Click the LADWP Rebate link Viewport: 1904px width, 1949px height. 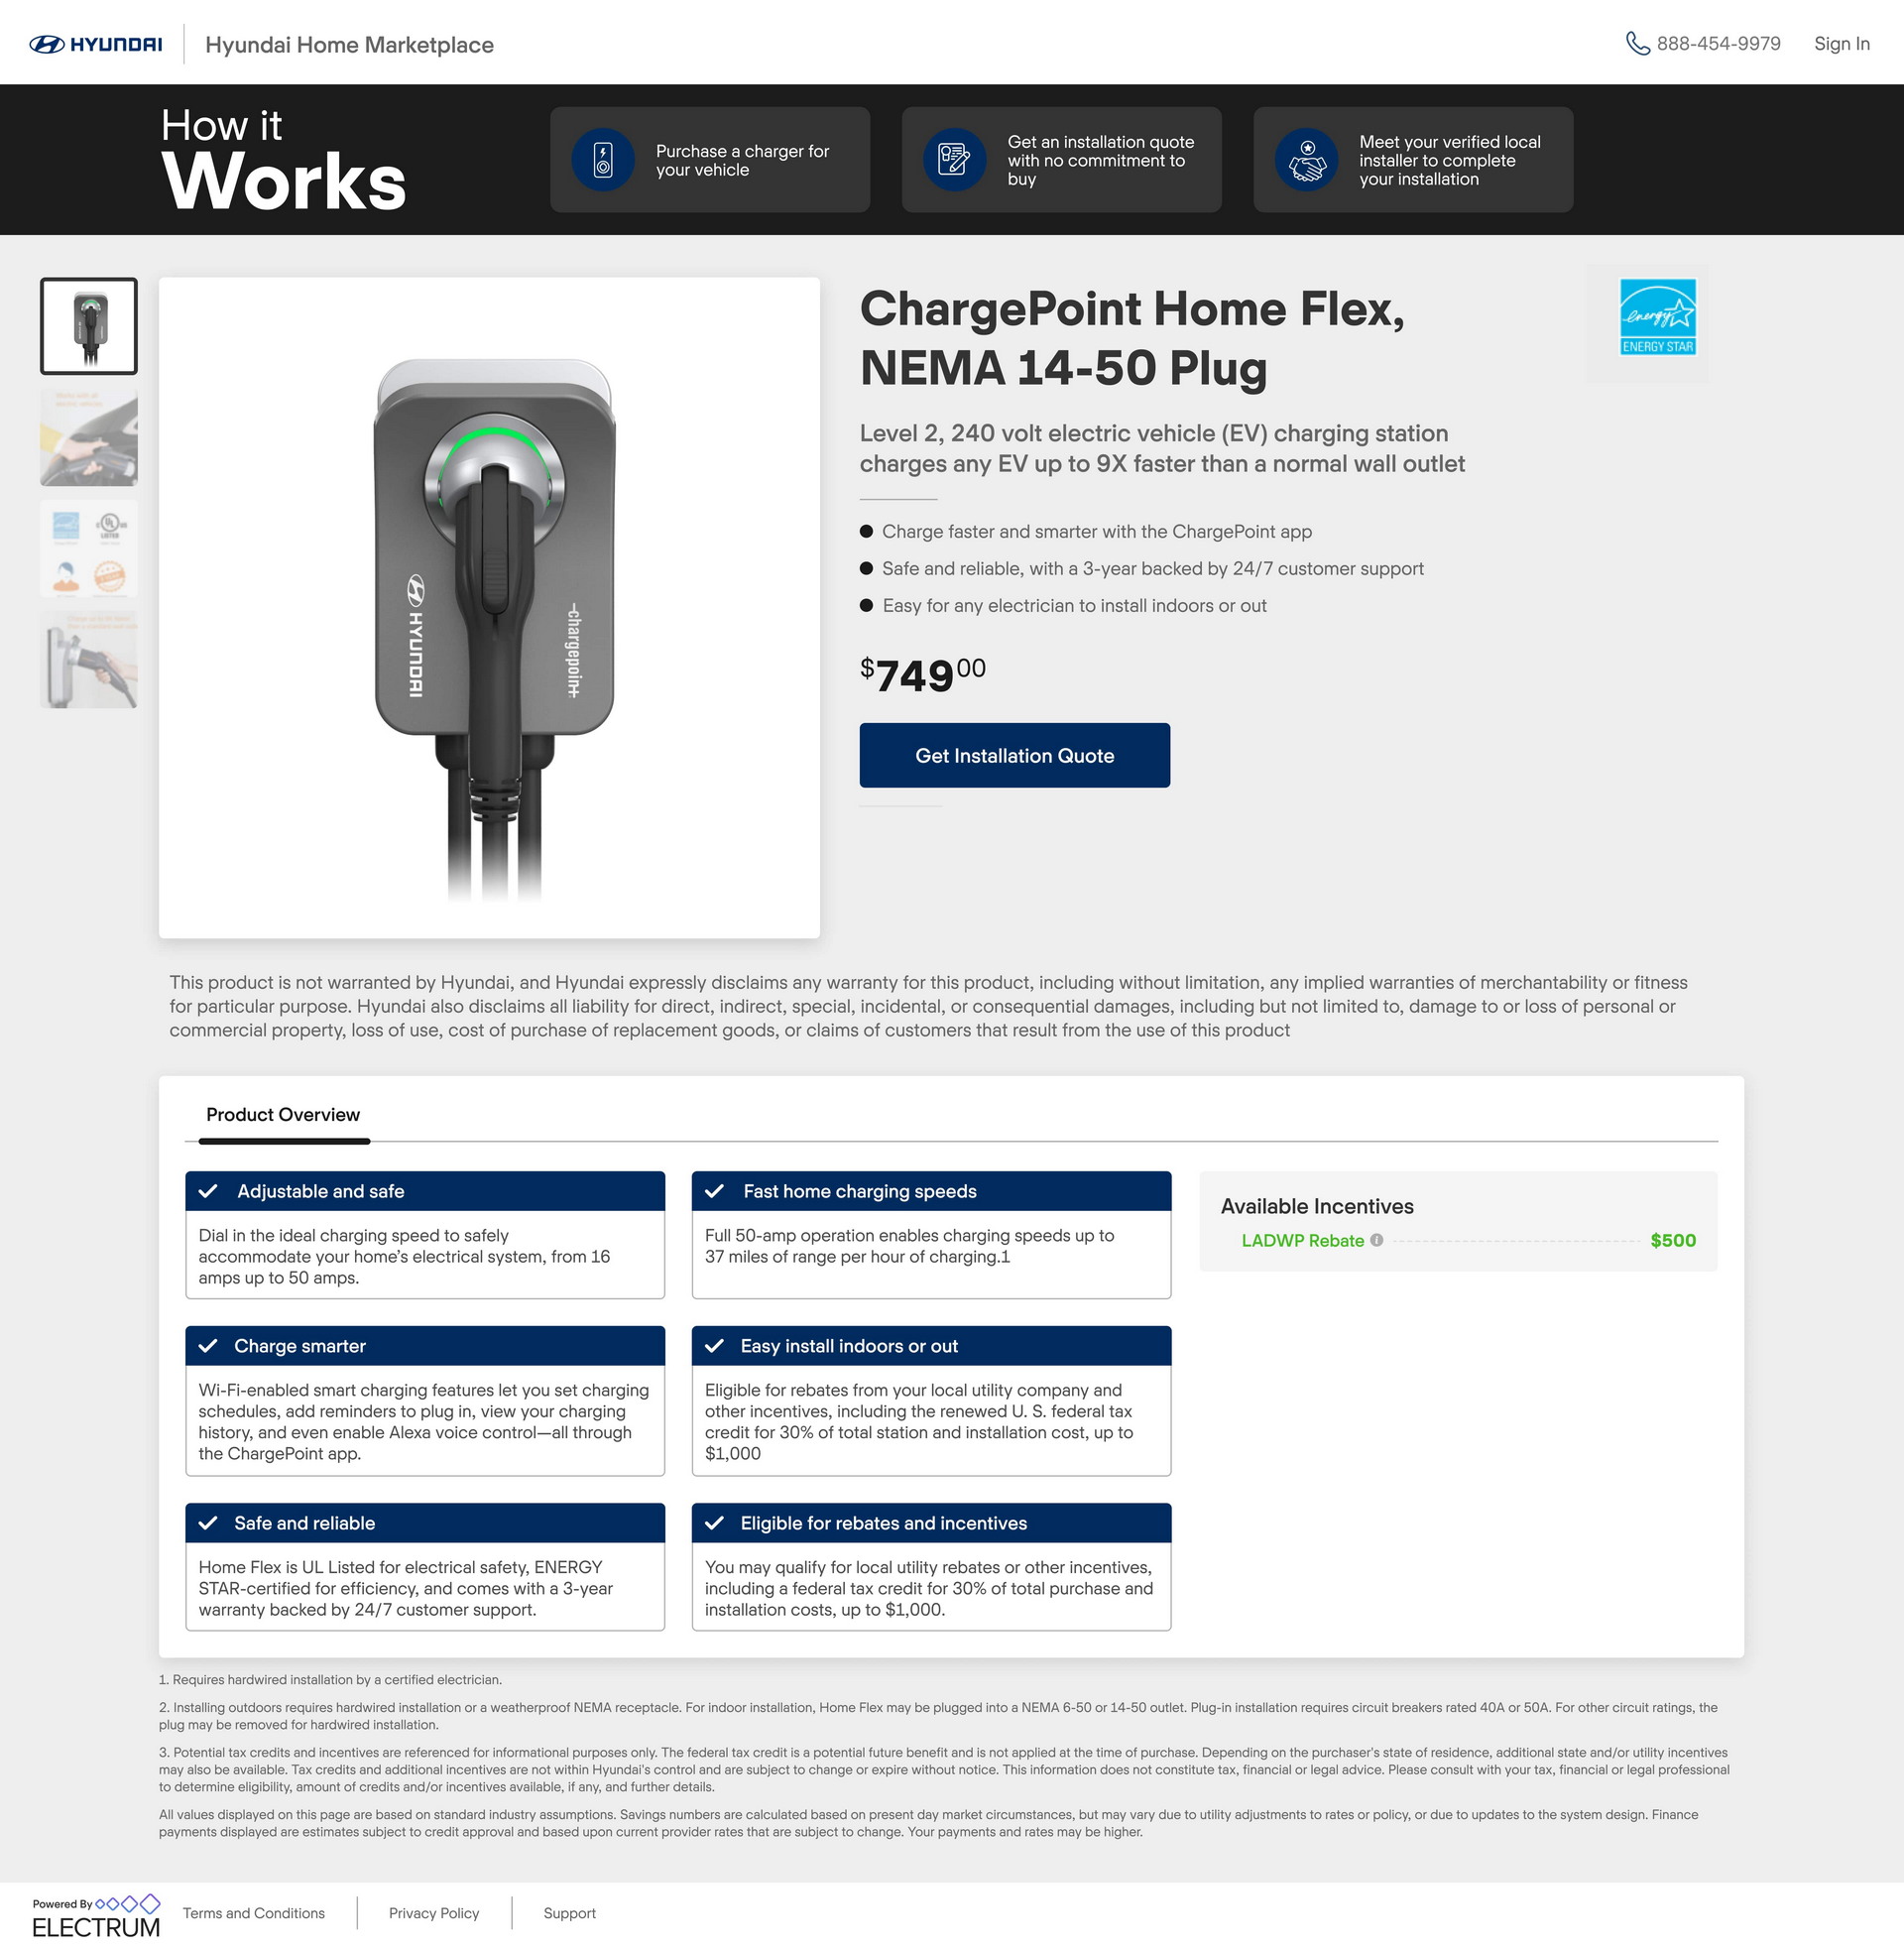coord(1302,1240)
